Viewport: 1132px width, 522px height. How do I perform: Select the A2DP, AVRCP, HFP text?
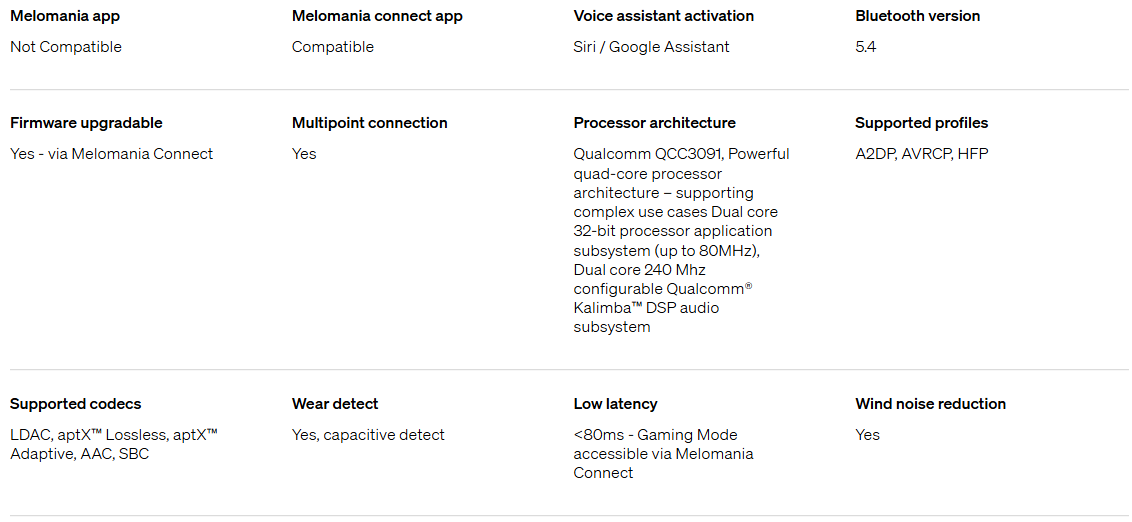coord(921,154)
